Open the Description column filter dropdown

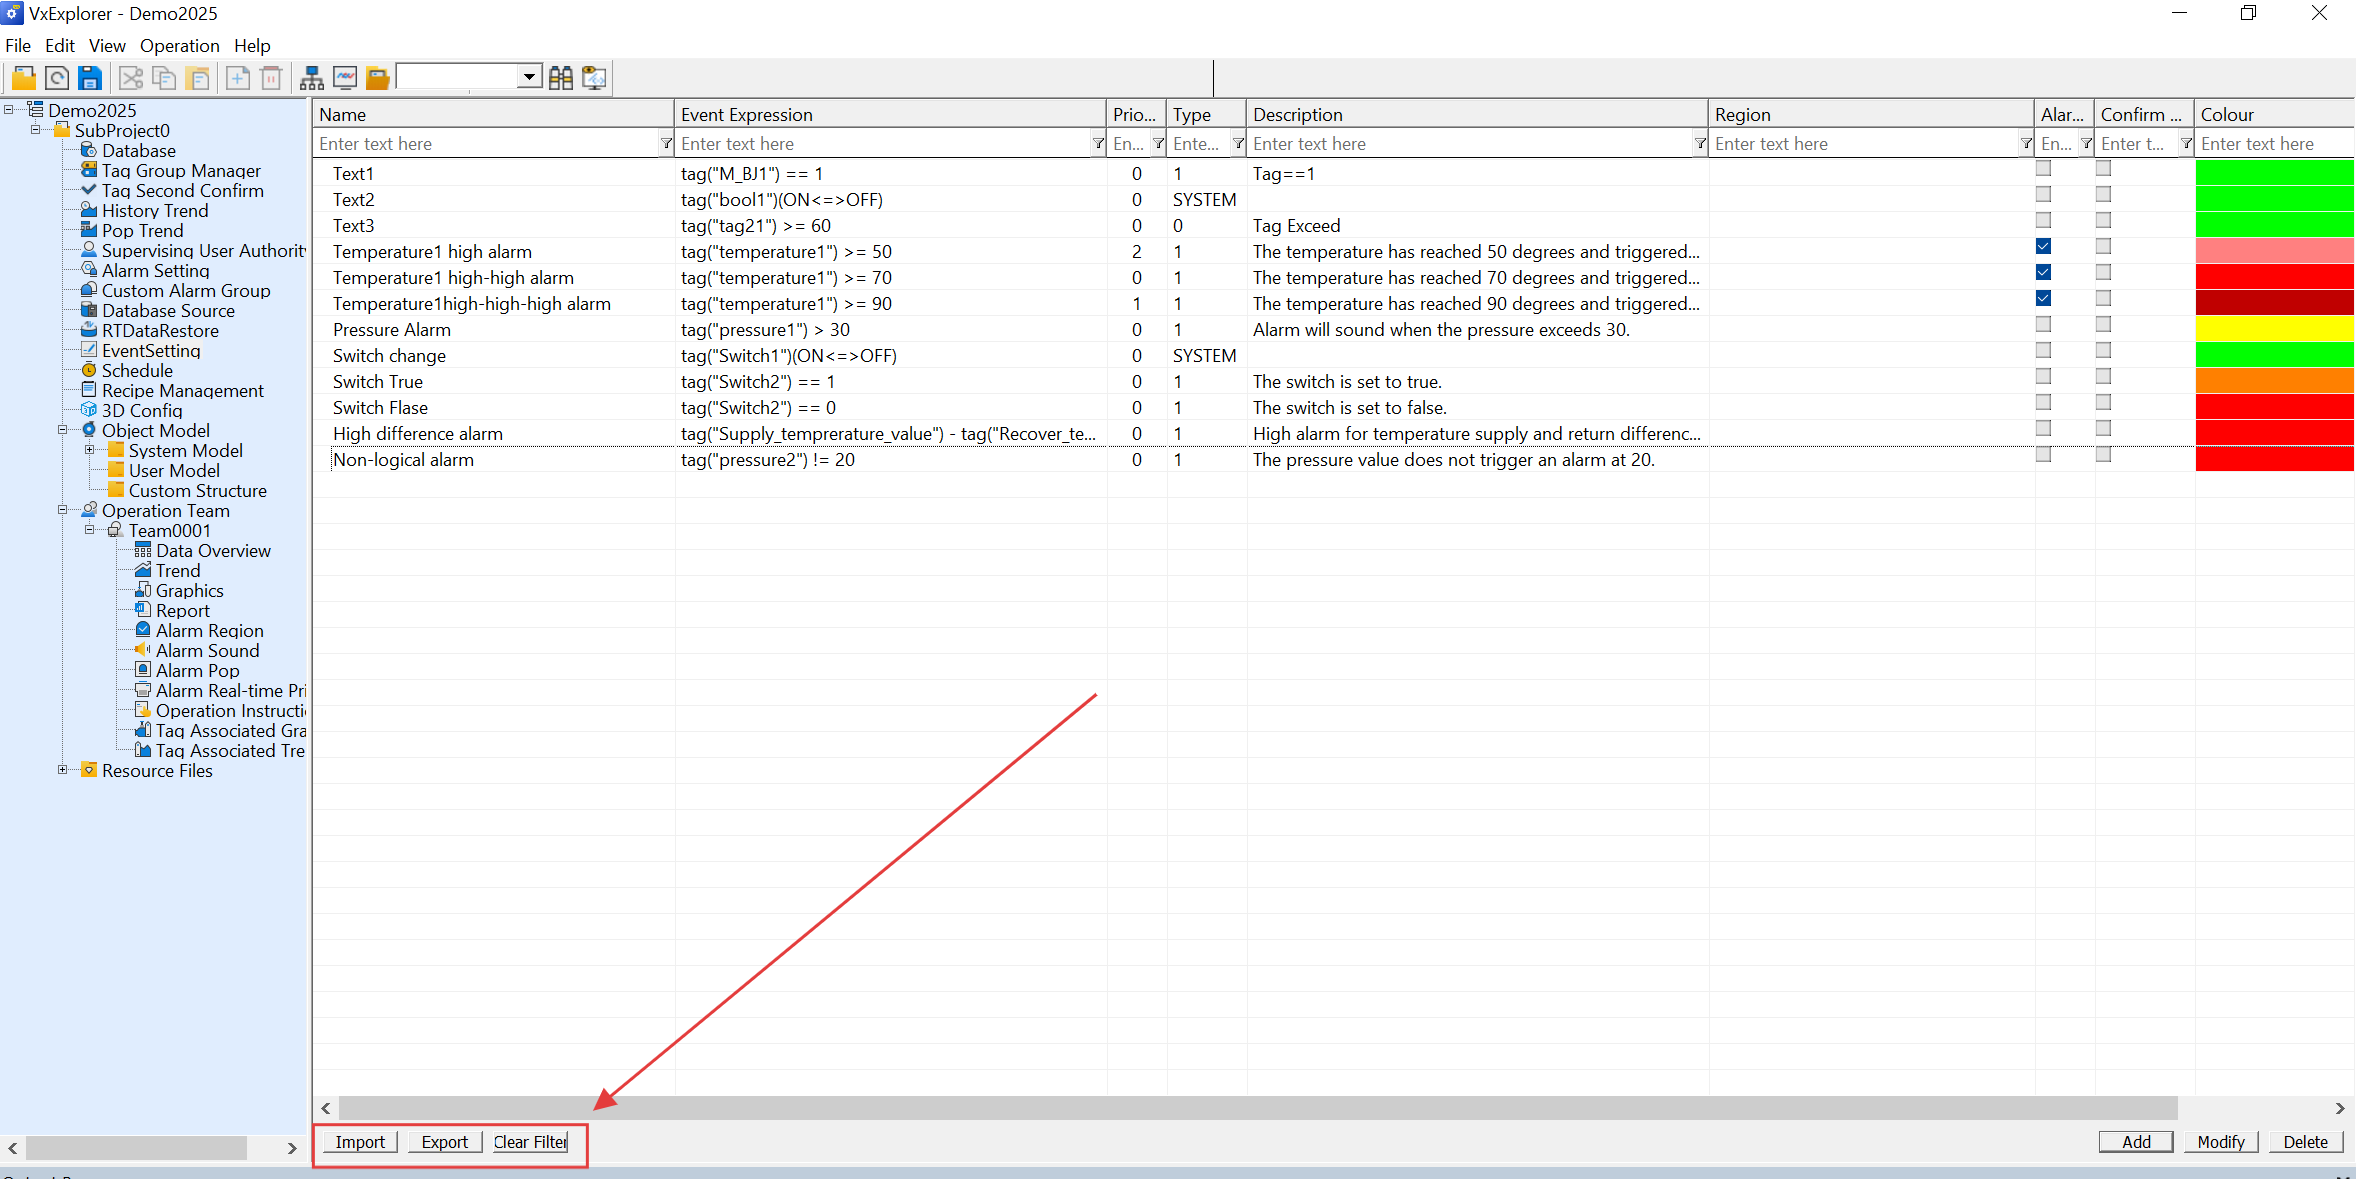[x=1700, y=144]
